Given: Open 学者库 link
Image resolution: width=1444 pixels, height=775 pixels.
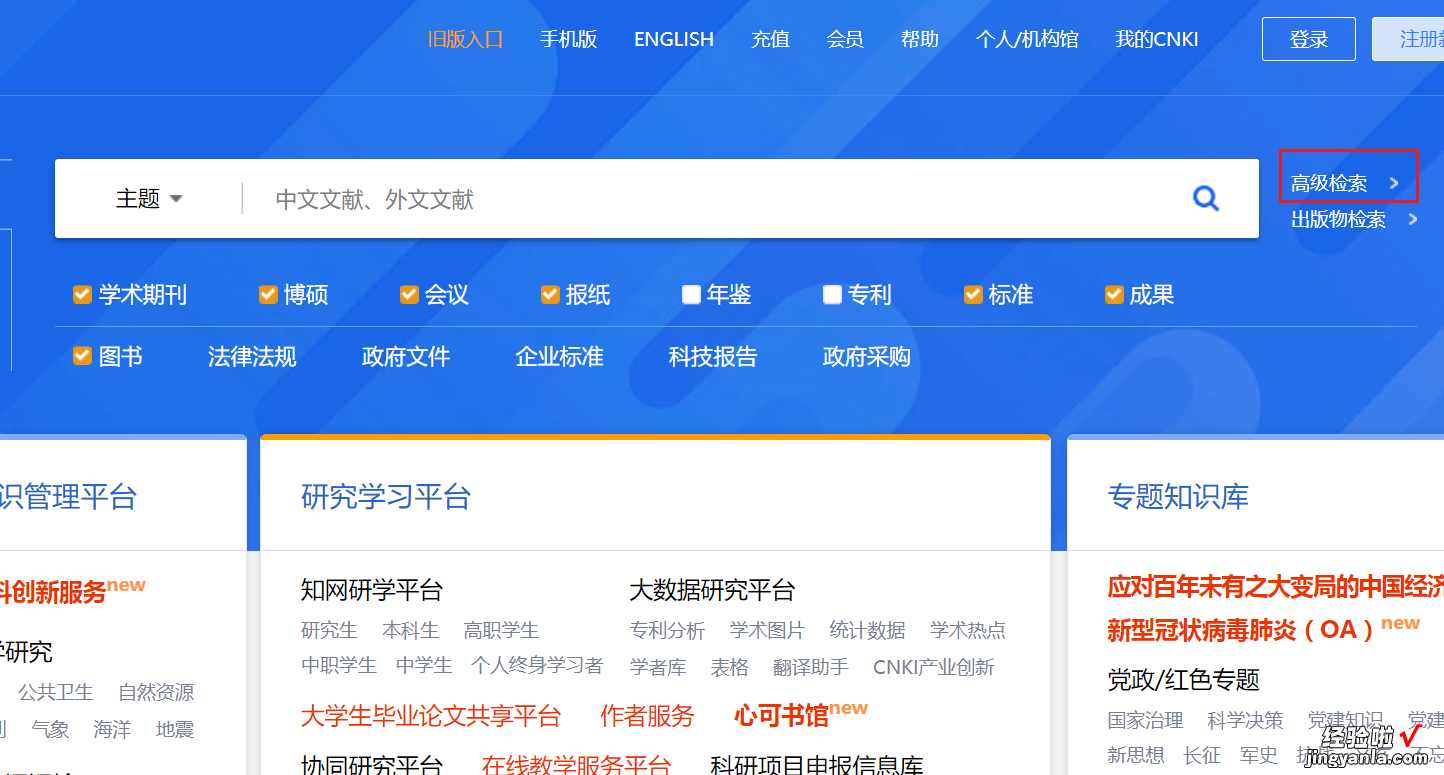Looking at the screenshot, I should tap(658, 667).
